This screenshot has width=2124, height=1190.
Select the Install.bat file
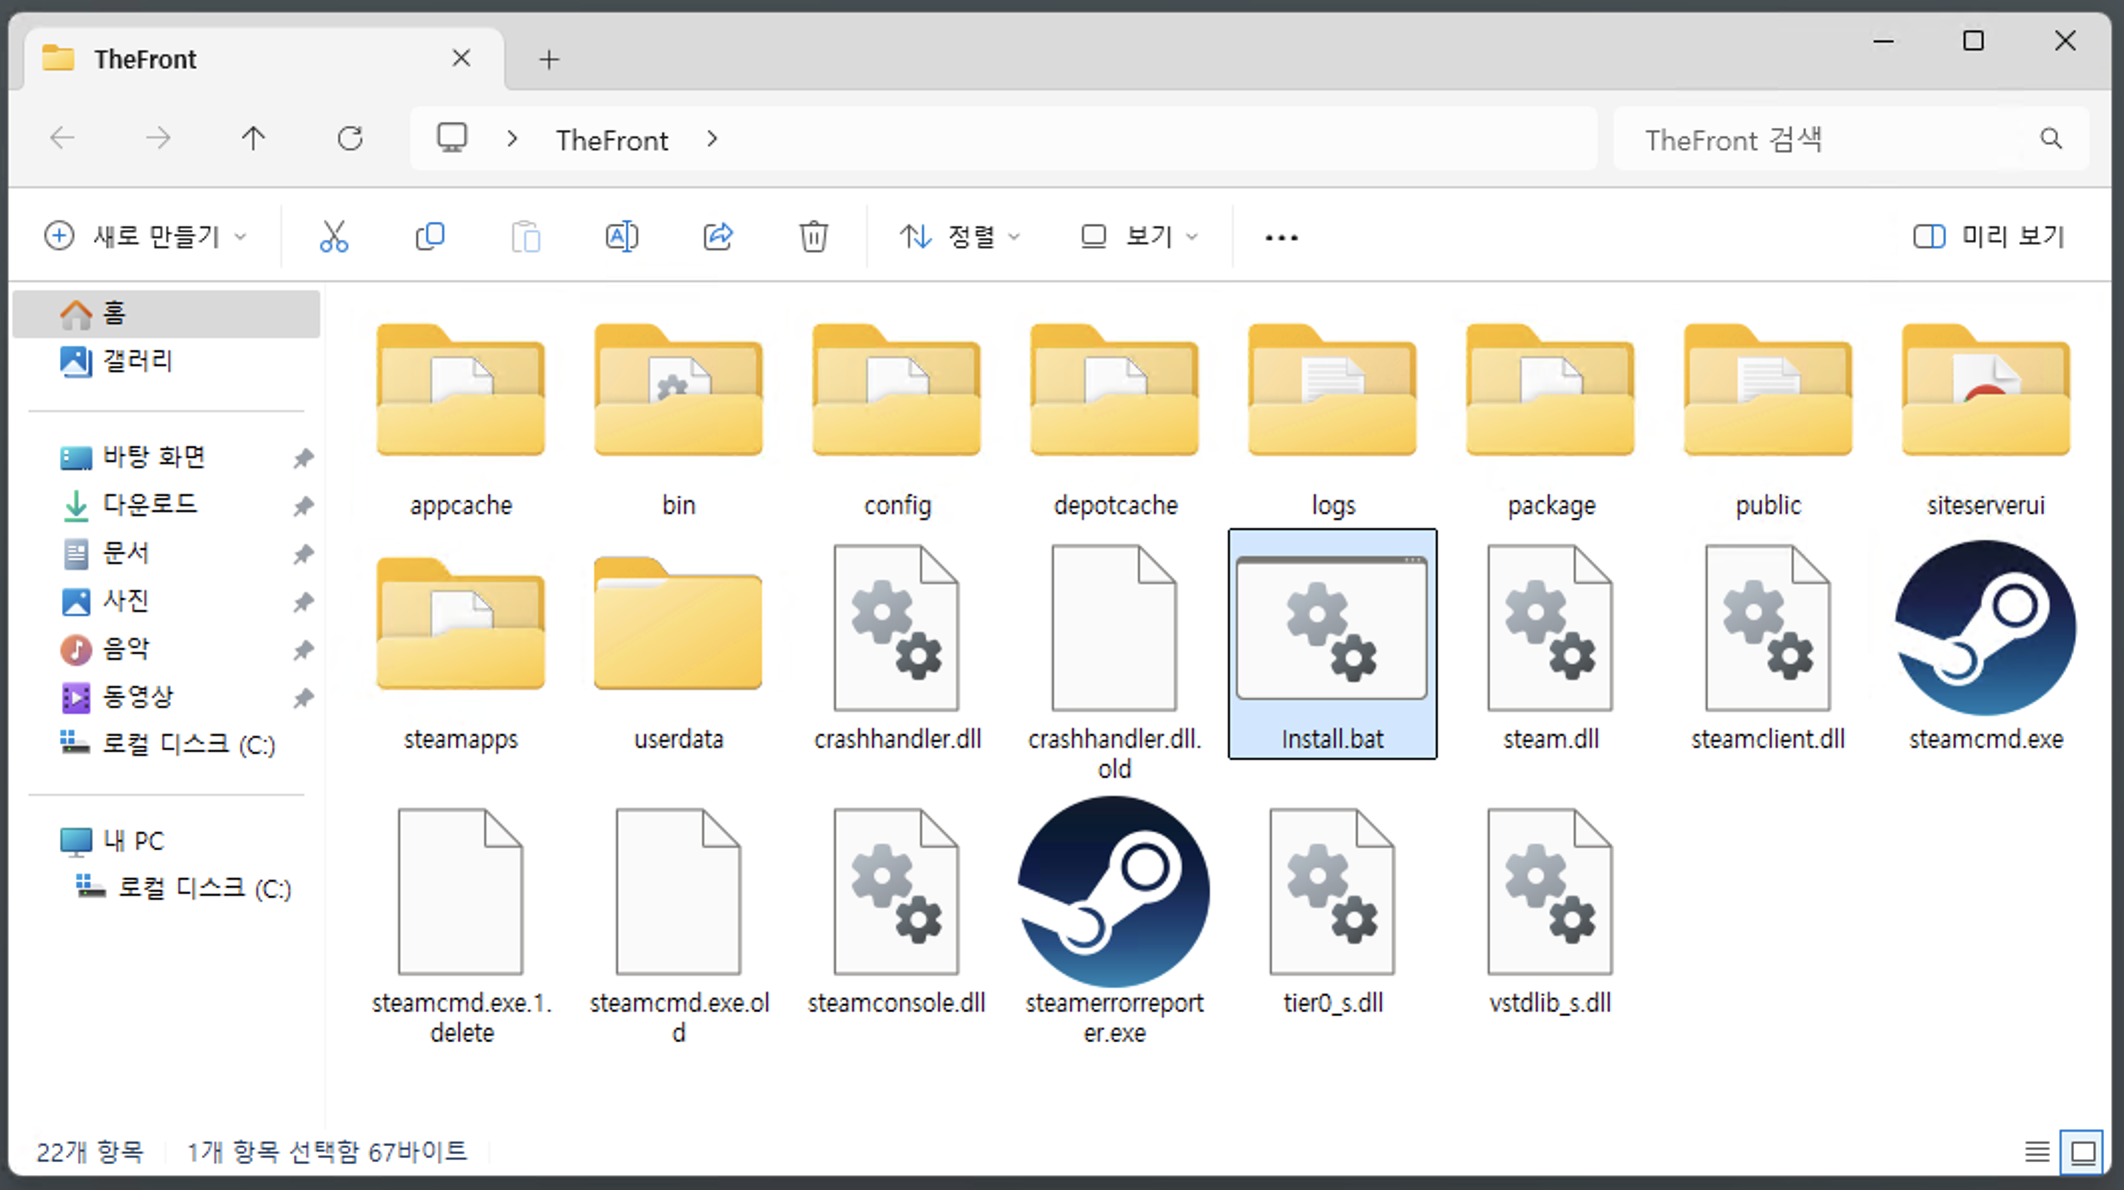tap(1332, 645)
